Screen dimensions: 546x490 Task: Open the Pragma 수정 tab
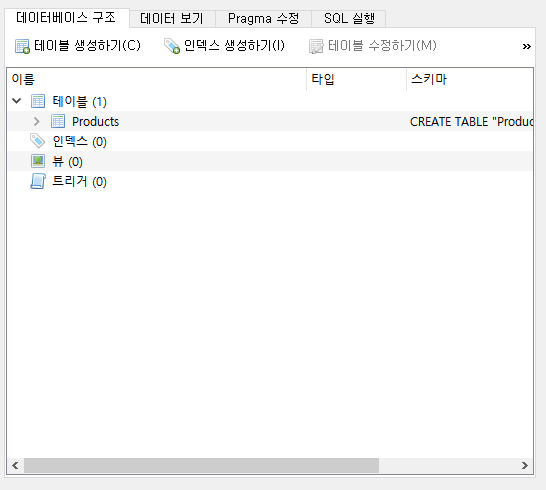[x=263, y=18]
